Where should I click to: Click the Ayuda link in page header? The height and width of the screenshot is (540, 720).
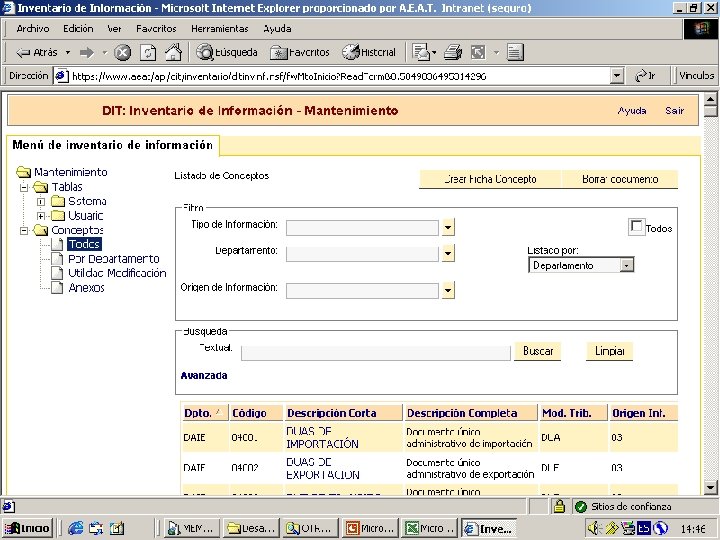tap(632, 111)
